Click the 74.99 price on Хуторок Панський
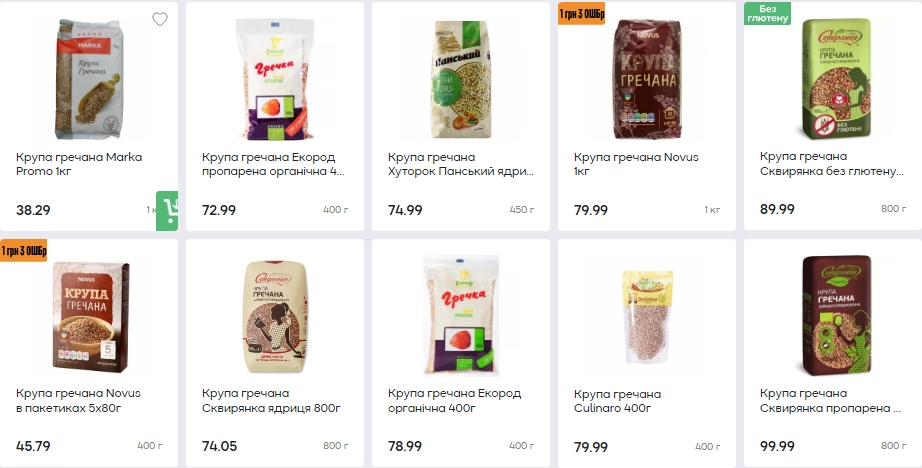The height and width of the screenshot is (468, 922). (x=405, y=210)
